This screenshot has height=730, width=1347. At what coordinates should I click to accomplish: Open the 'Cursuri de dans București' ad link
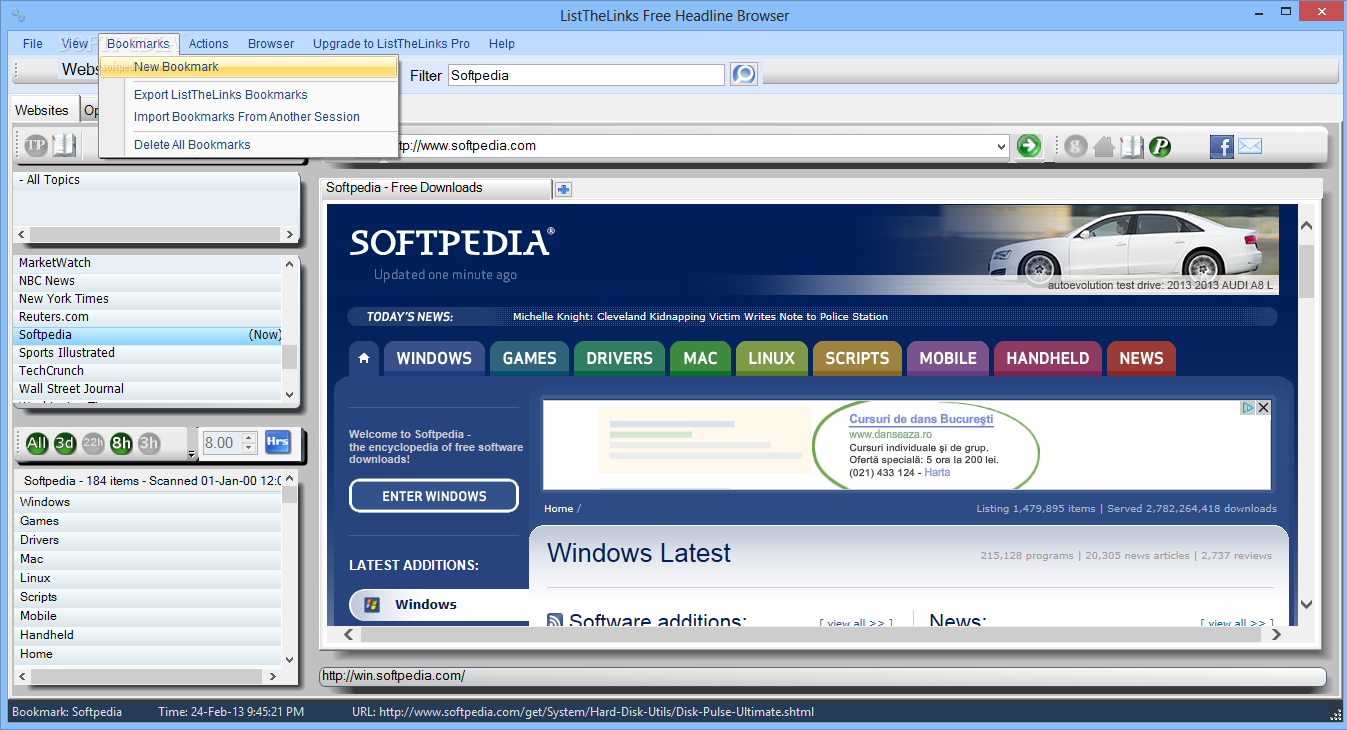(x=921, y=419)
